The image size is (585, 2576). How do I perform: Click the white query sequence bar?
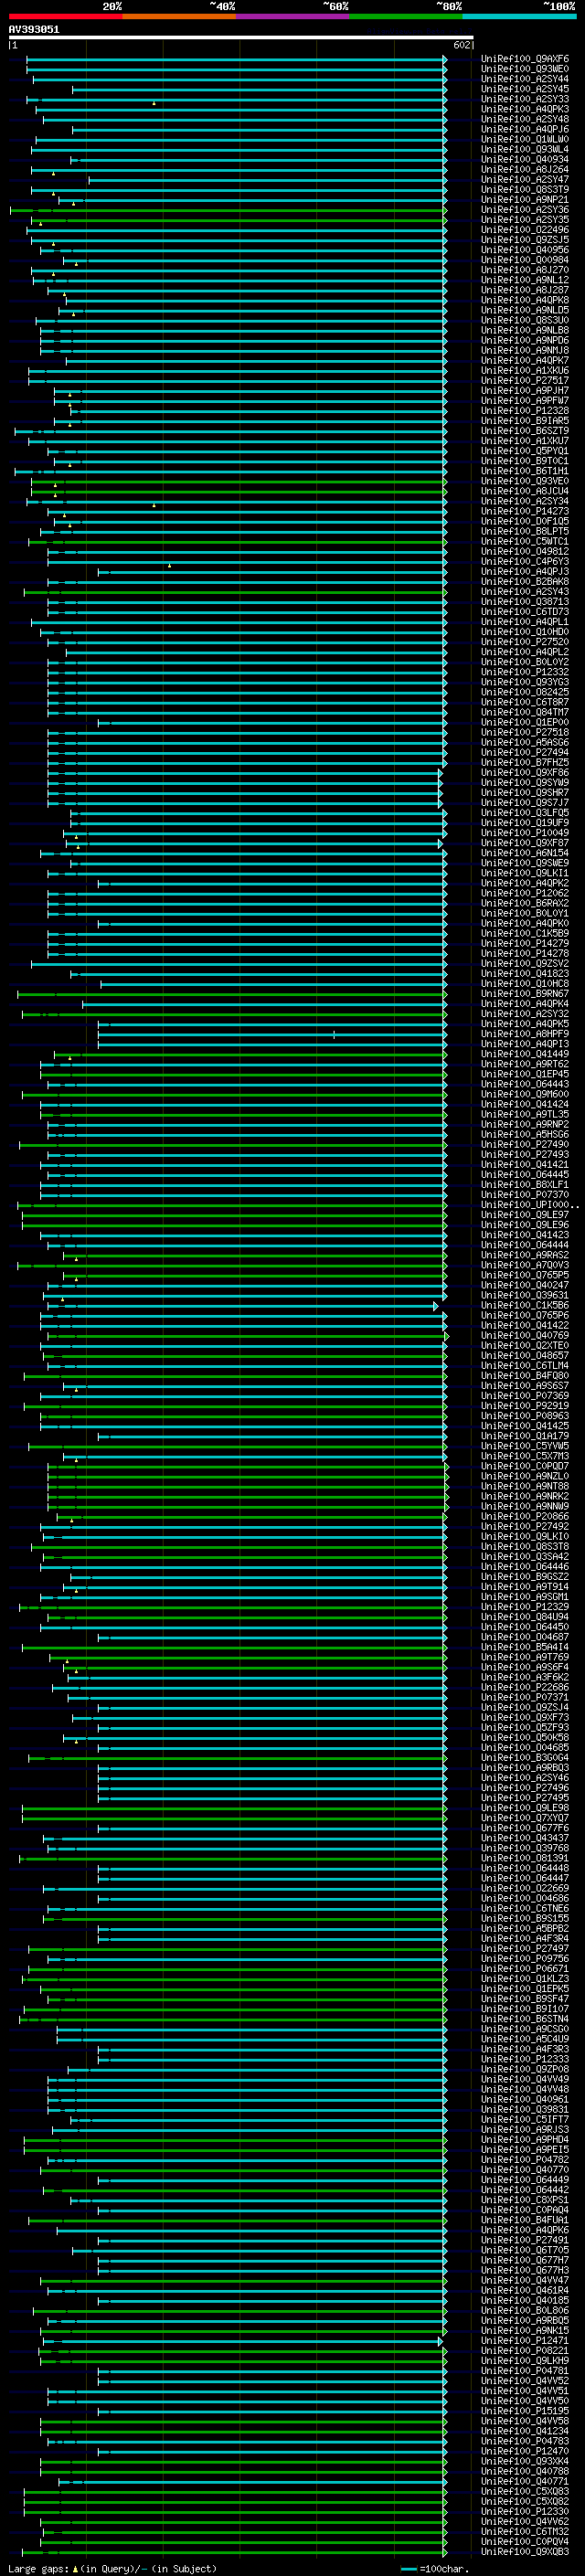tap(241, 38)
